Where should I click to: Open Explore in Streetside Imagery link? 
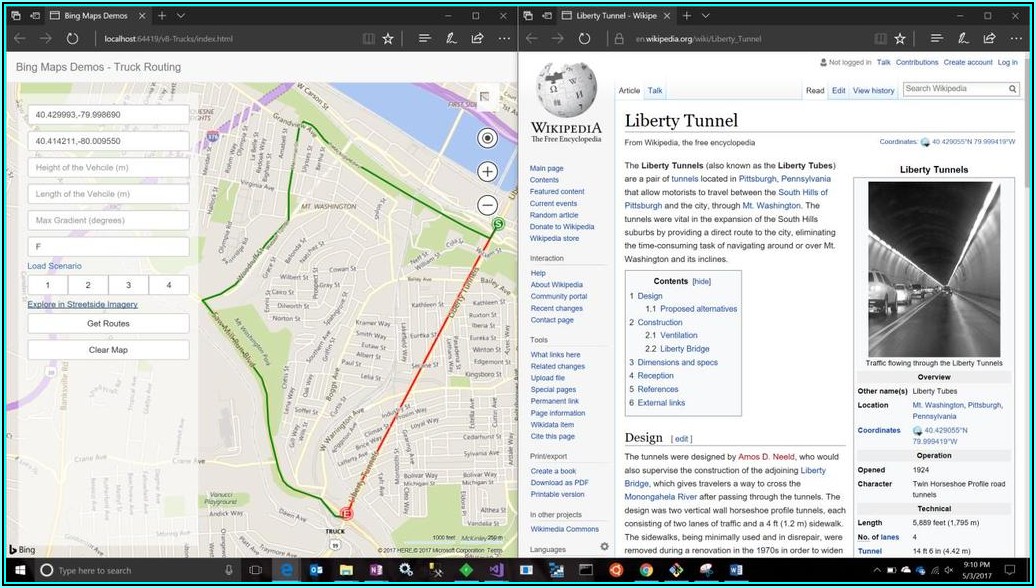[x=82, y=304]
